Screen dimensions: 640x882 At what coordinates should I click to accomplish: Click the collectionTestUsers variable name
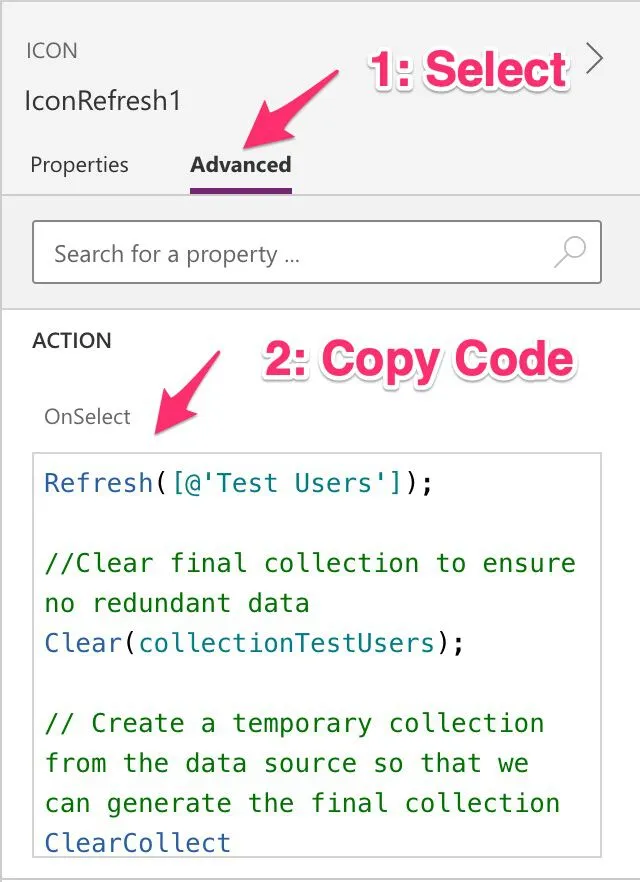pos(287,643)
